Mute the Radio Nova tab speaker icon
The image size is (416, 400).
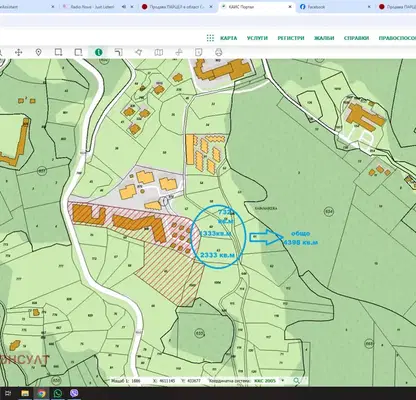pyautogui.click(x=124, y=7)
